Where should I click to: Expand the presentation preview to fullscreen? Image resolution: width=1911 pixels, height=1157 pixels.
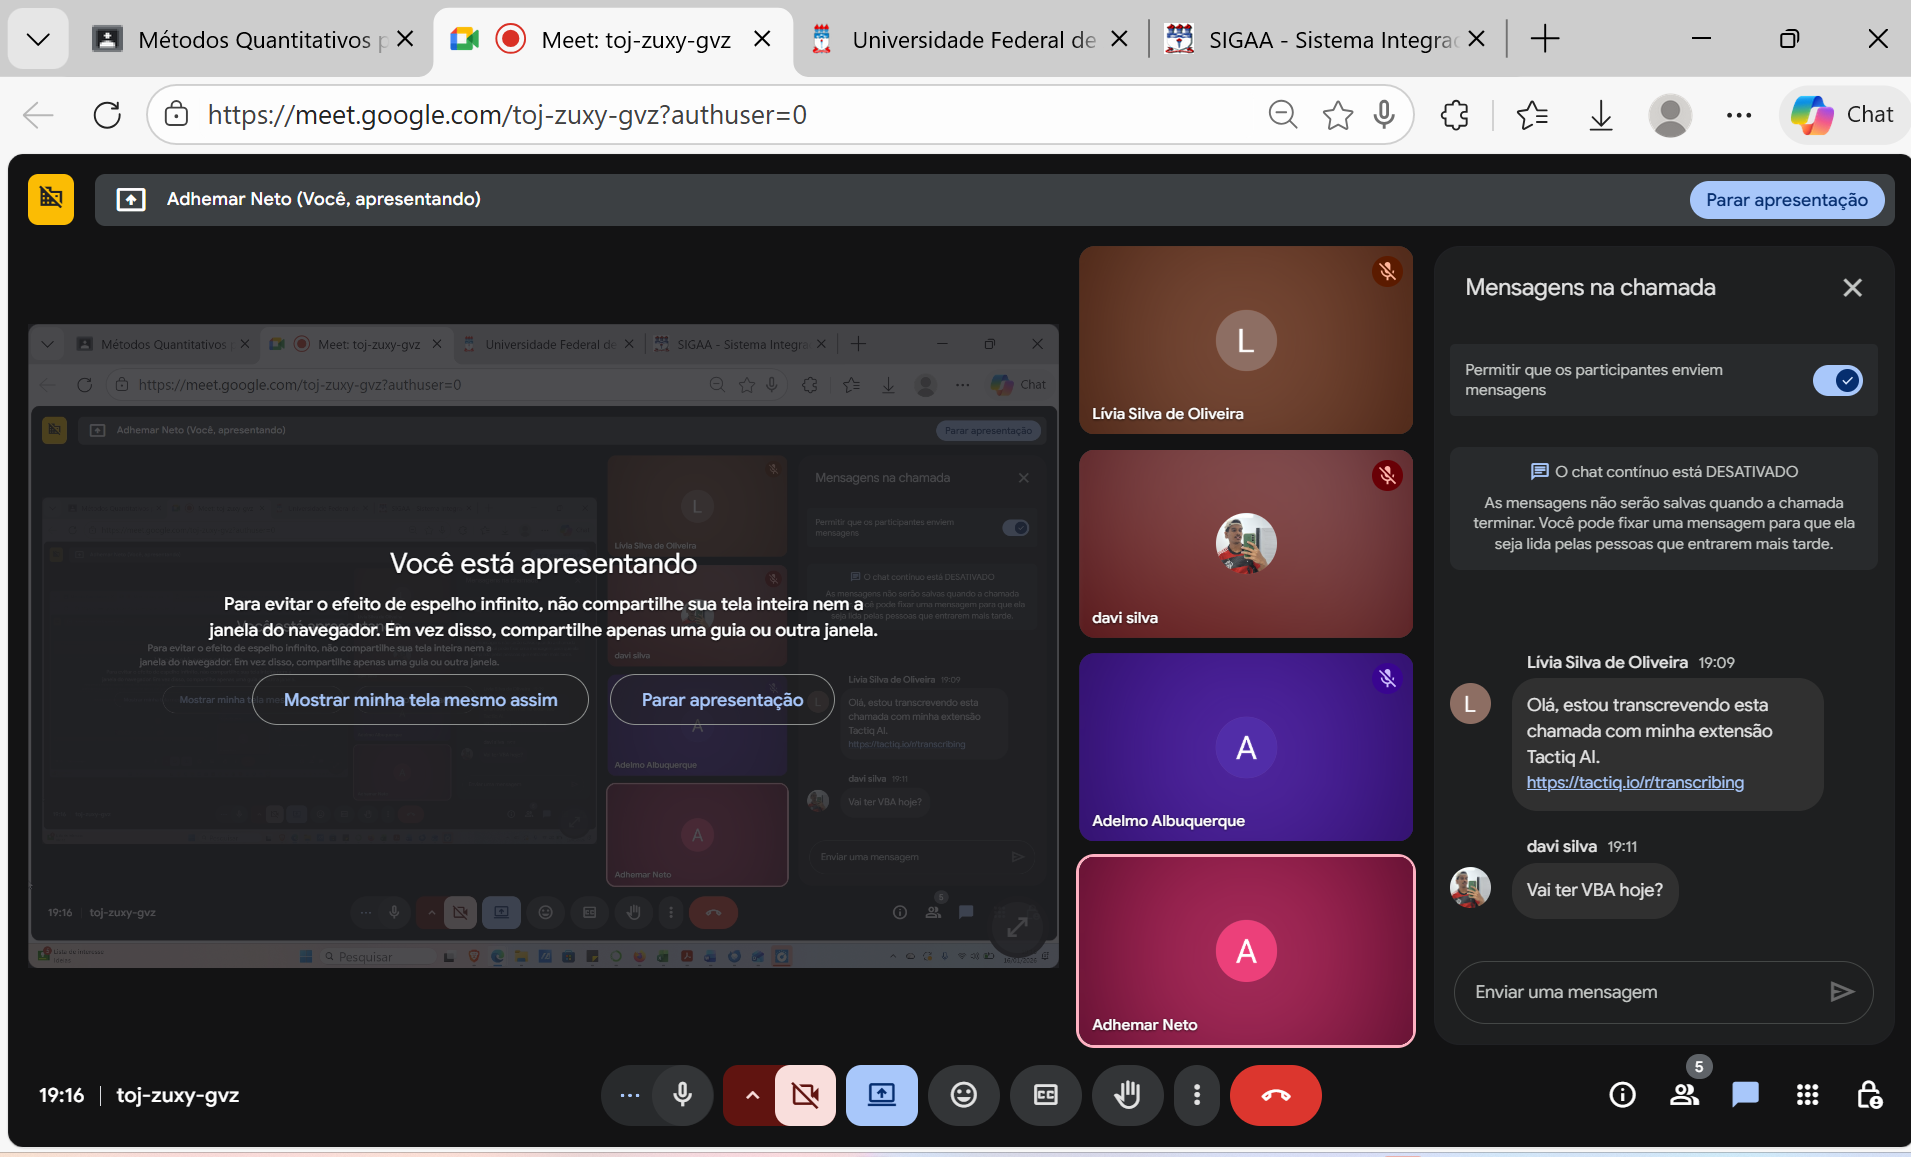(1017, 927)
